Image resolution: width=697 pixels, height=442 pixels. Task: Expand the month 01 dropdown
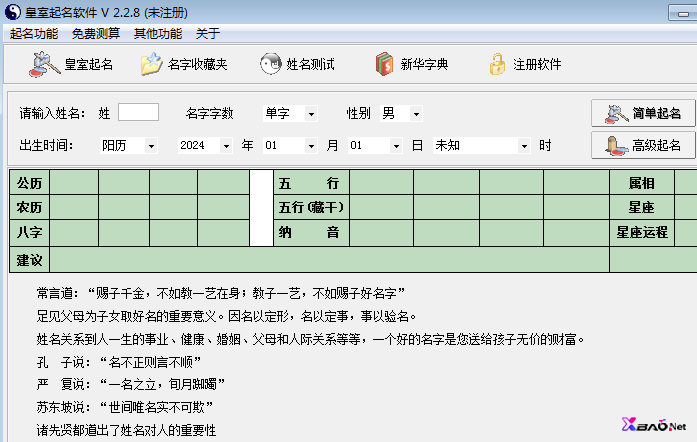point(311,146)
